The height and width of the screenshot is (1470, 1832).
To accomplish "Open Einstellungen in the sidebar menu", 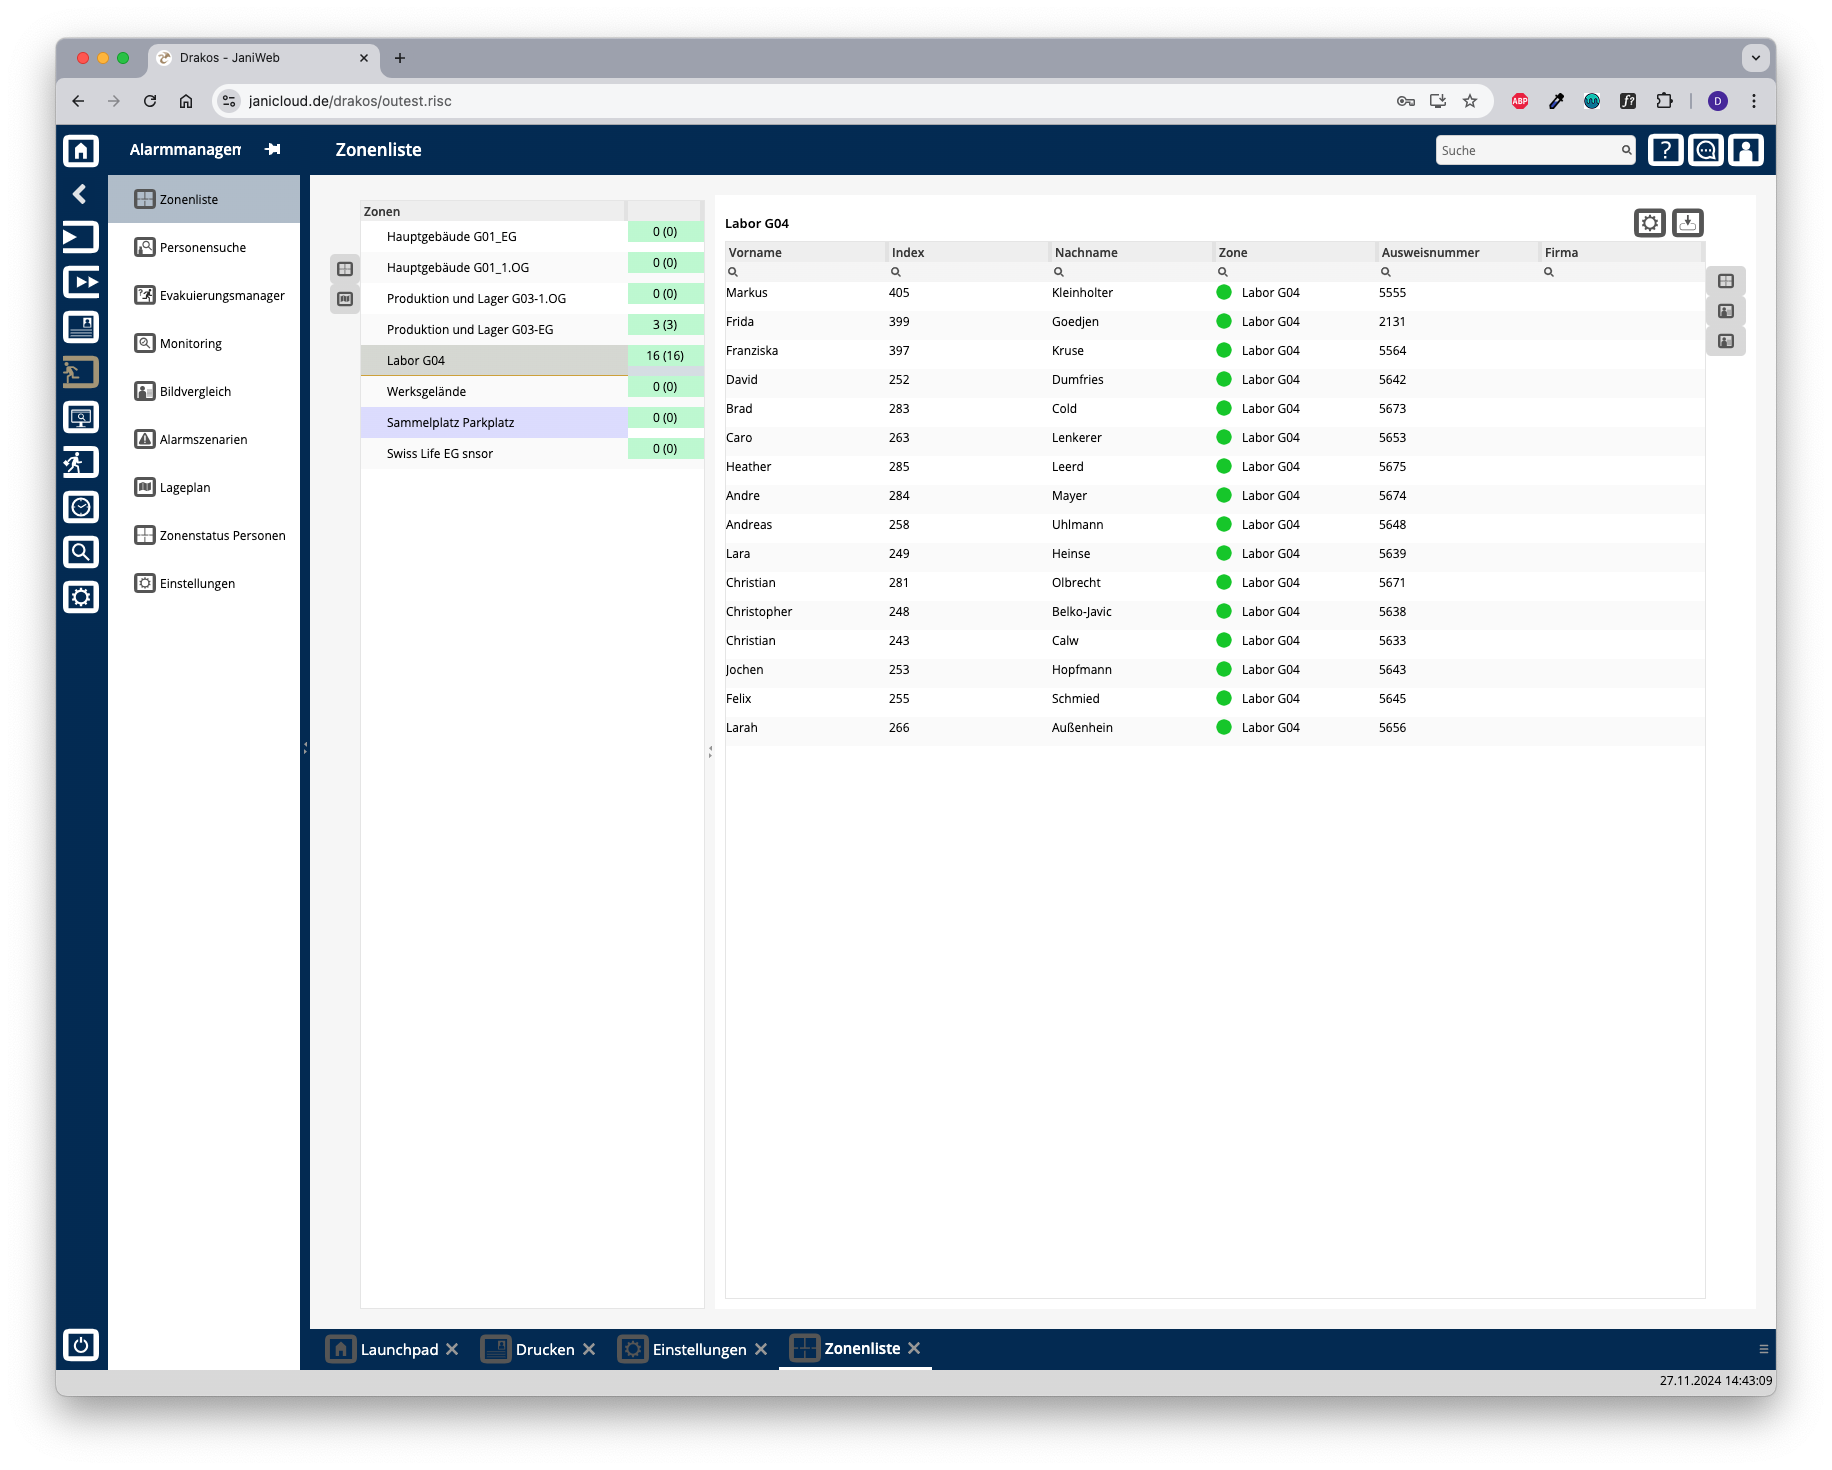I will pos(204,583).
